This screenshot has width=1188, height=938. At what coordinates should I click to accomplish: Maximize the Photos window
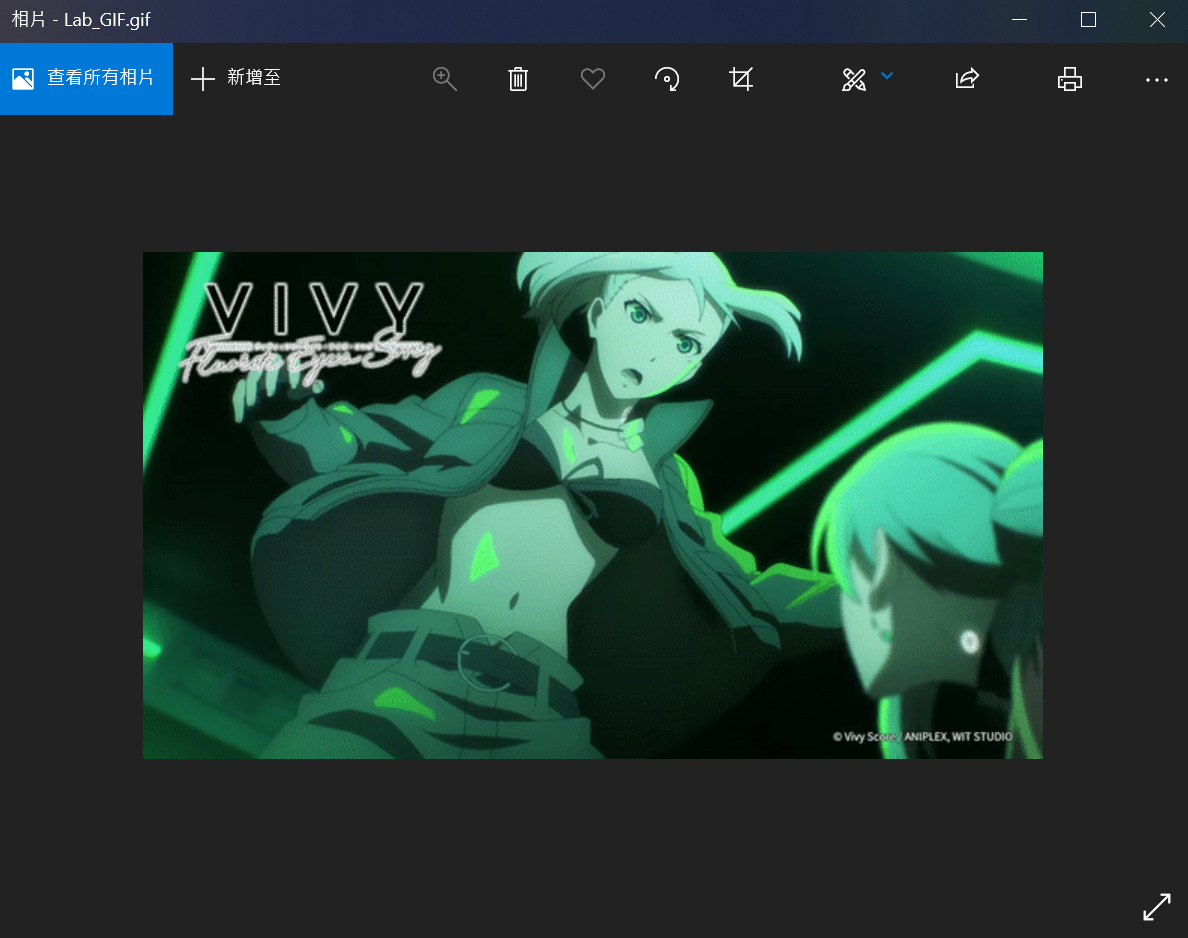1088,20
